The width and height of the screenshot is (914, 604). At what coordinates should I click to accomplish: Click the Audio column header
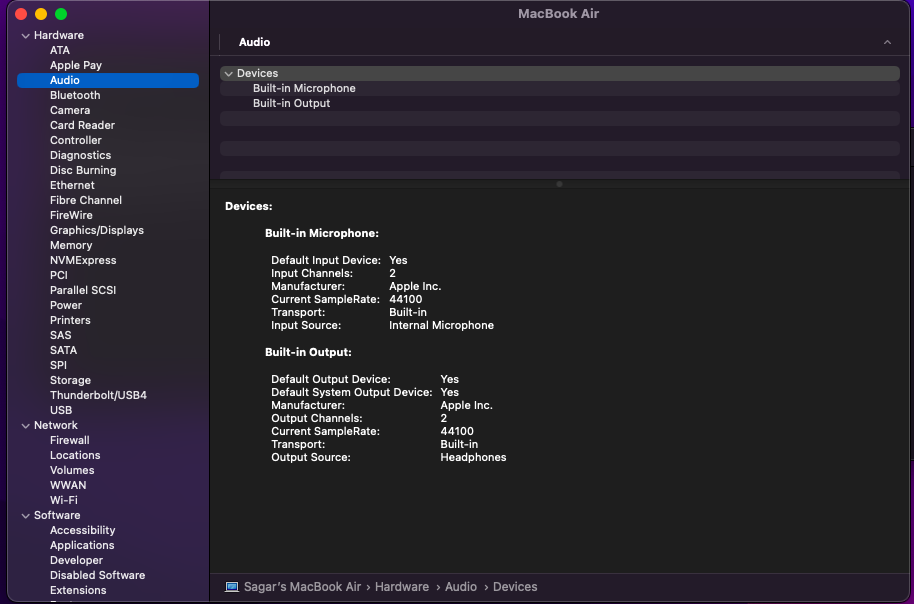(254, 42)
